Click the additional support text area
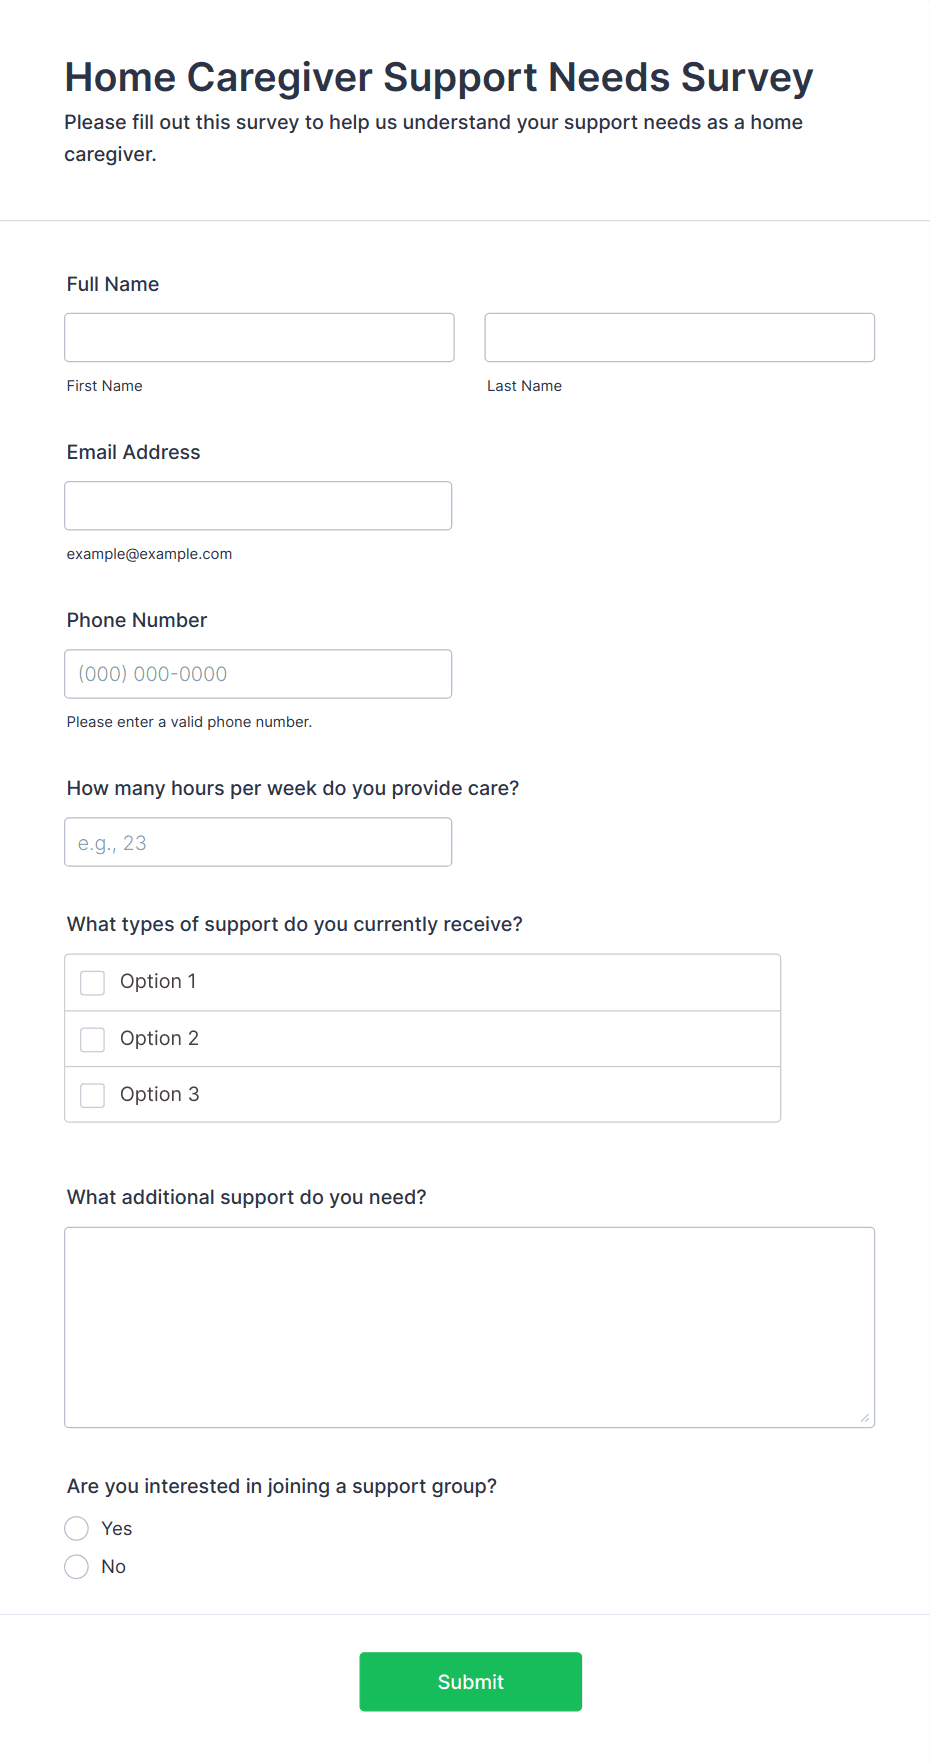930x1761 pixels. point(470,1327)
